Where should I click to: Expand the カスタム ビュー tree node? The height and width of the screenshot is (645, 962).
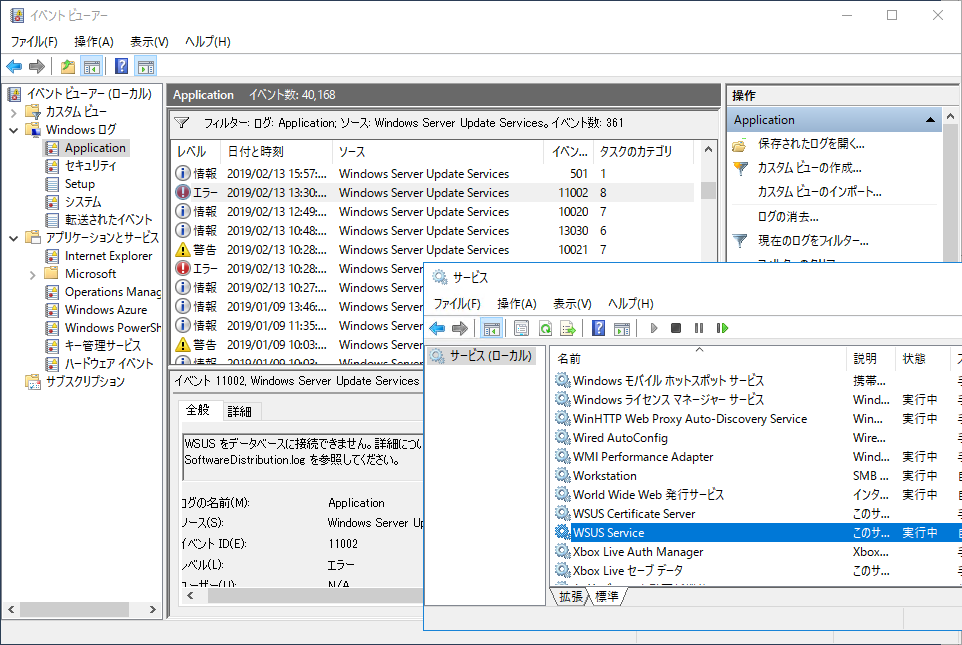coord(13,113)
